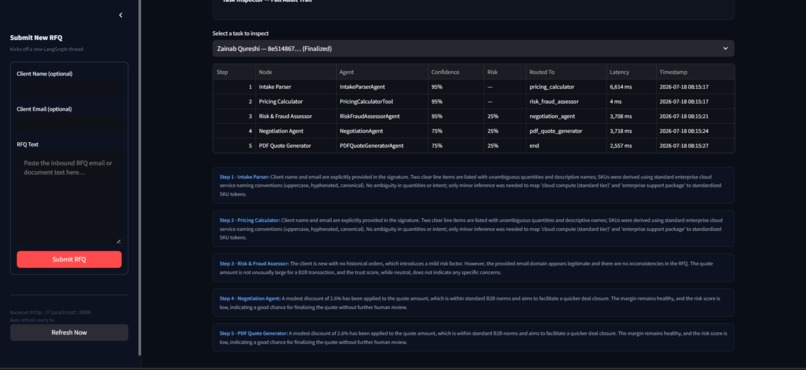Click the Client Email input field

coord(69,123)
